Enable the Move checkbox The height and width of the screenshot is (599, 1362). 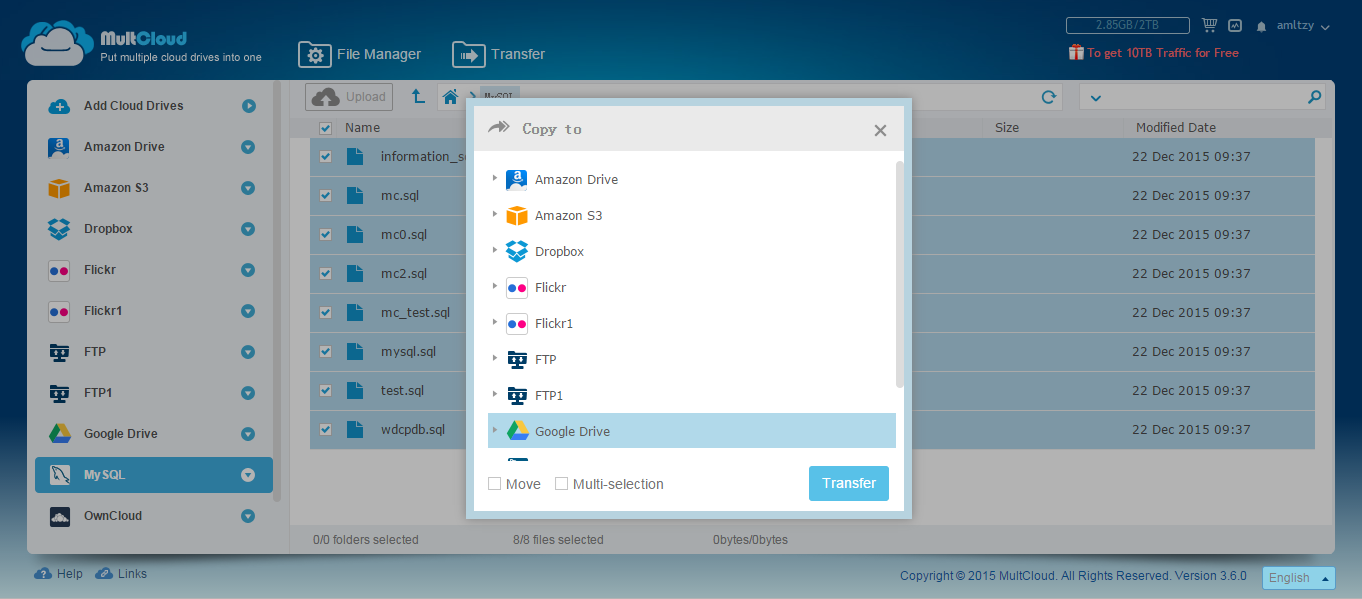click(494, 484)
